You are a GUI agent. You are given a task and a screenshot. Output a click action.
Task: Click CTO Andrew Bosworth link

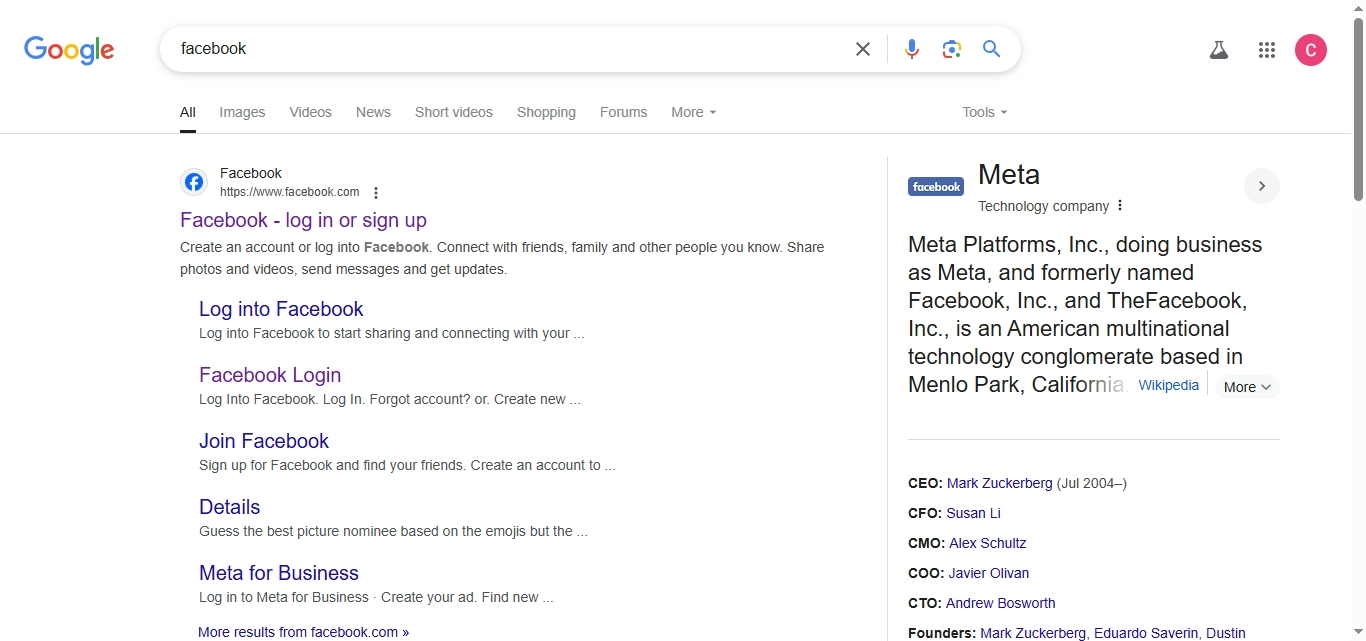coord(1001,603)
